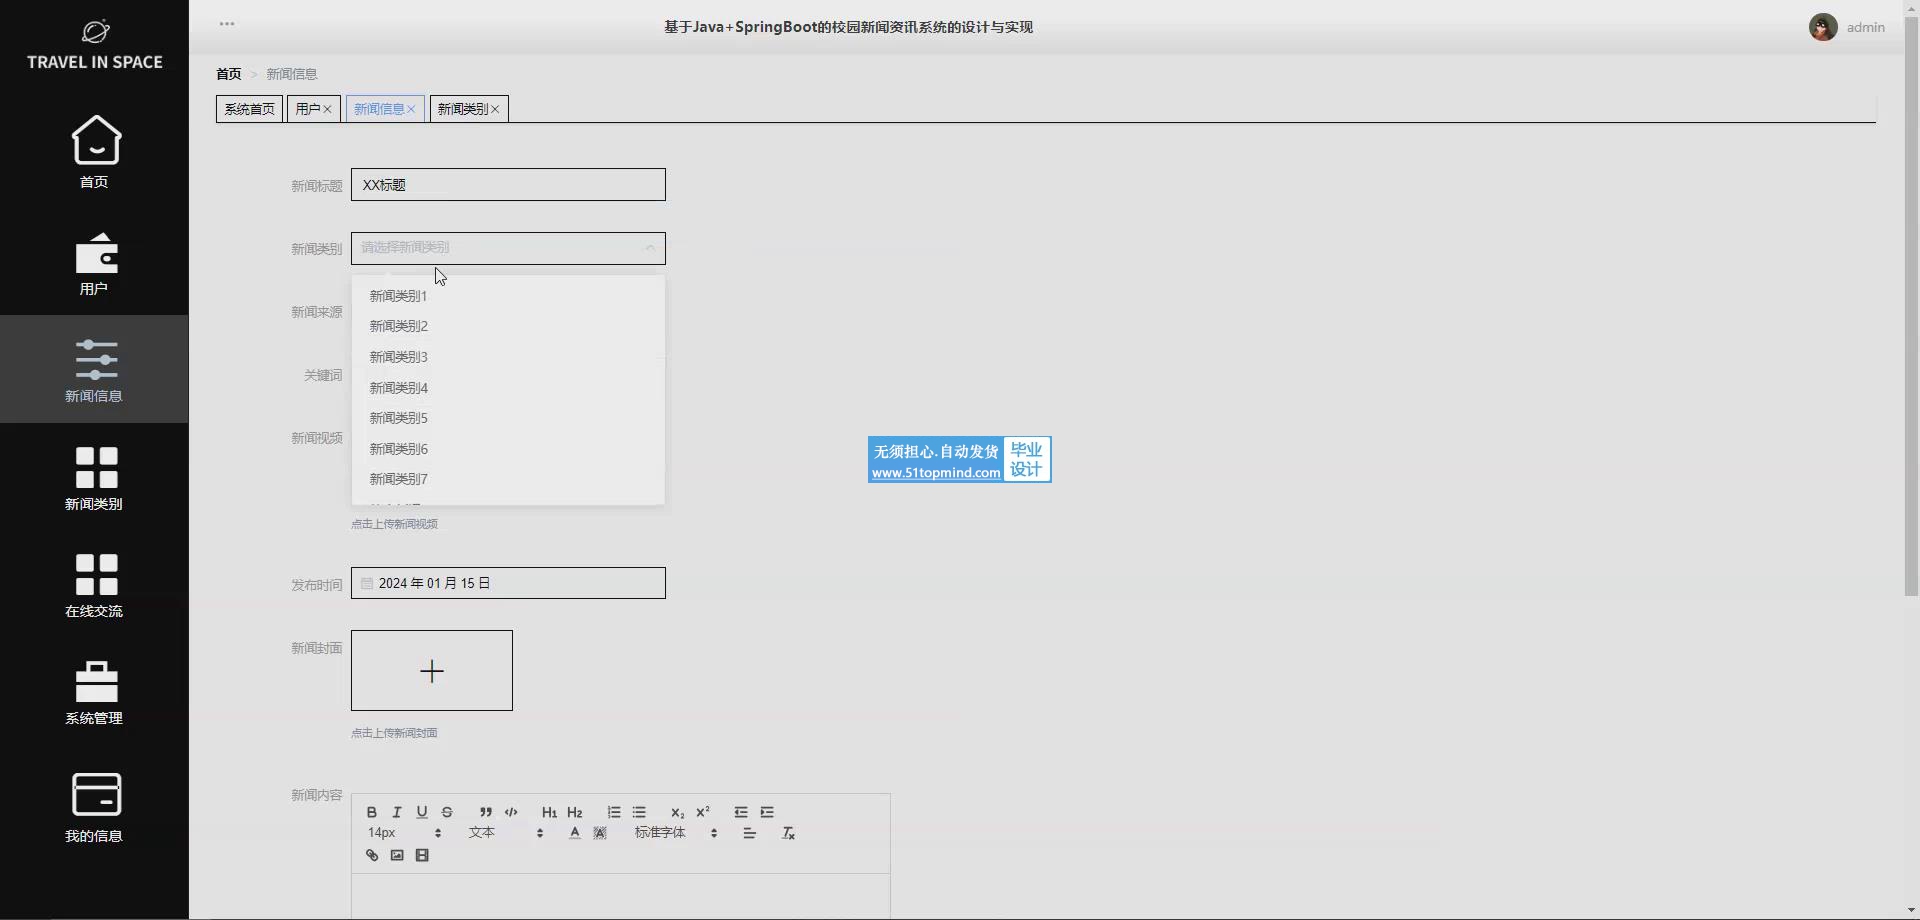Open the 标准字体 font family dropdown
Viewport: 1920px width, 920px height.
[x=676, y=833]
